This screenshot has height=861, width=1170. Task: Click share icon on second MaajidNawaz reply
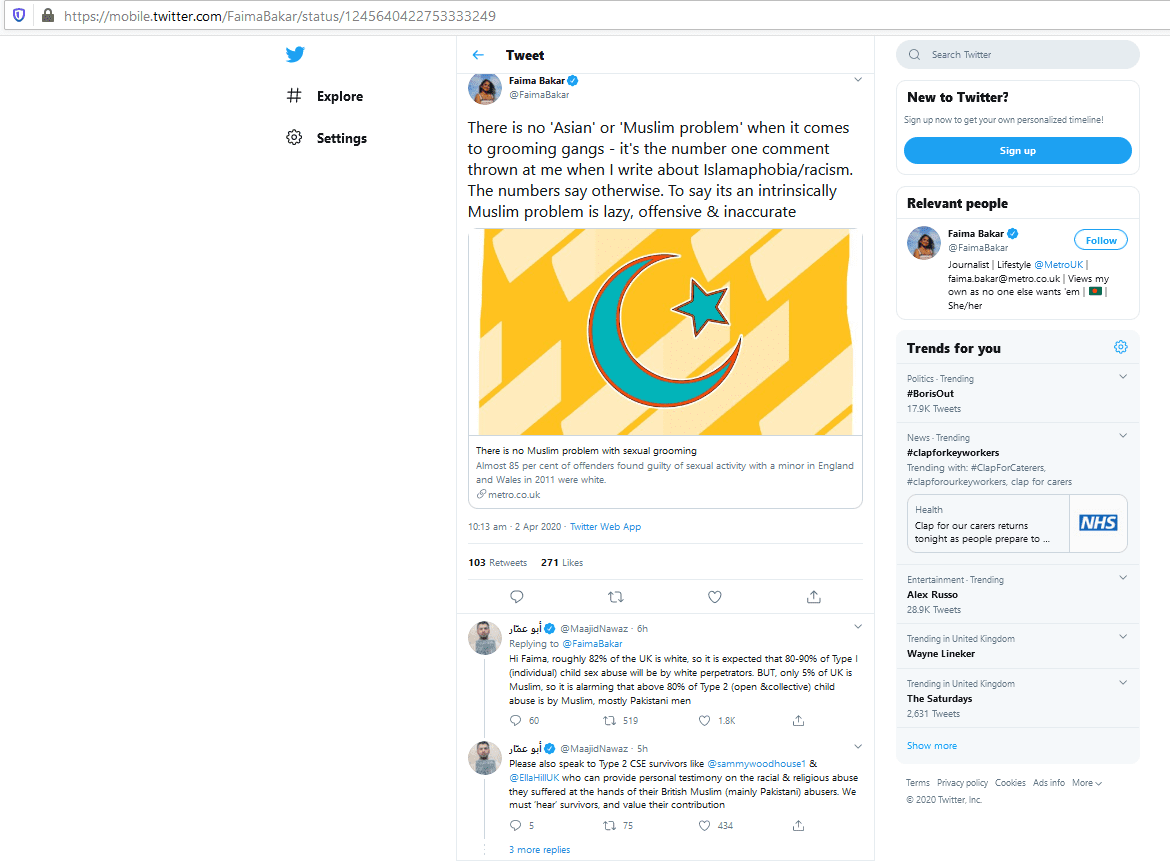click(798, 825)
